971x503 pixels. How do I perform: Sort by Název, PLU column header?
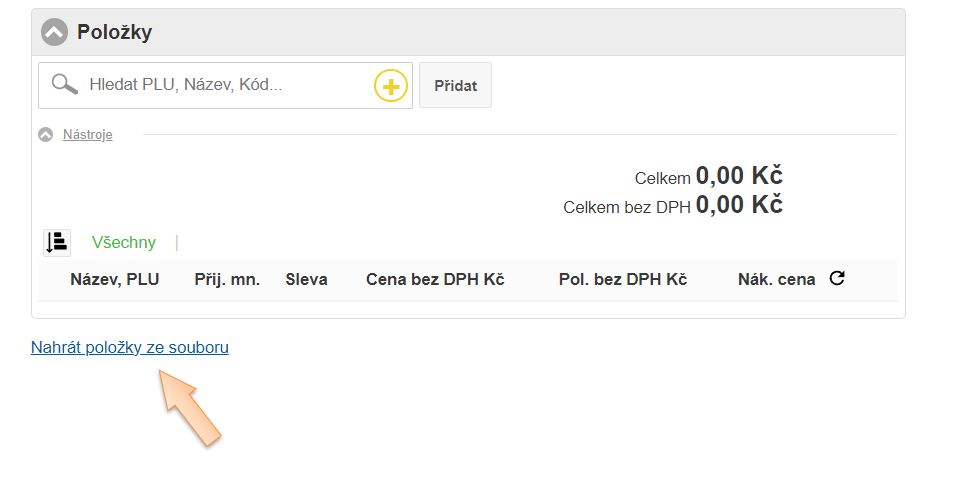[114, 279]
